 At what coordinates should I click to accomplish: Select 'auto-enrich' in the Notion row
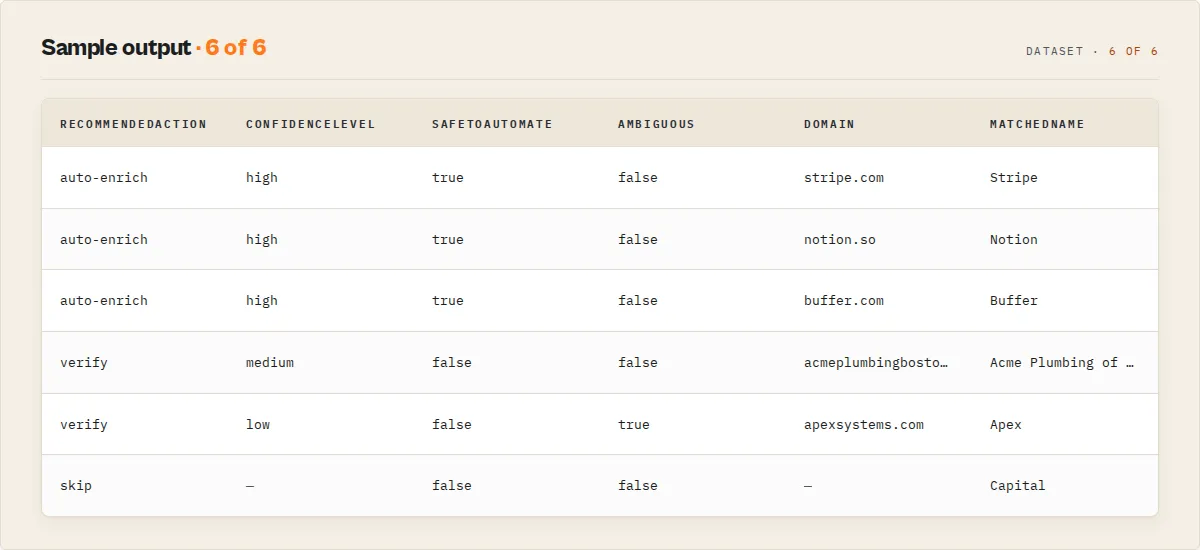coord(104,239)
